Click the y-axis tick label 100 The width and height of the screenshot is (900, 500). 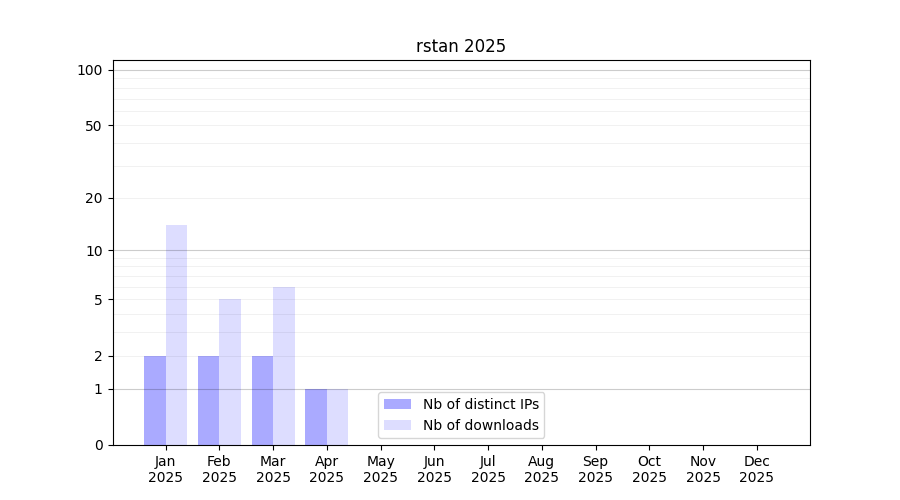coord(90,70)
